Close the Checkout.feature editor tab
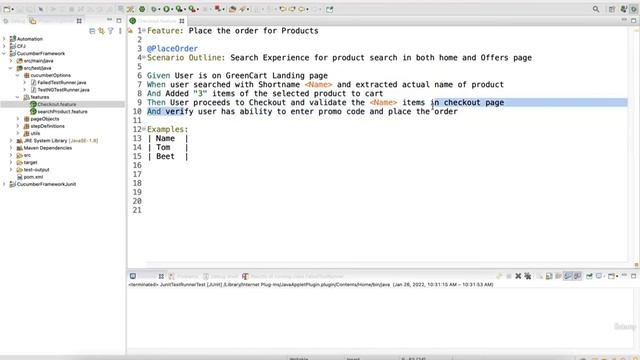Screen dimensions: 640x360 click(x=182, y=20)
